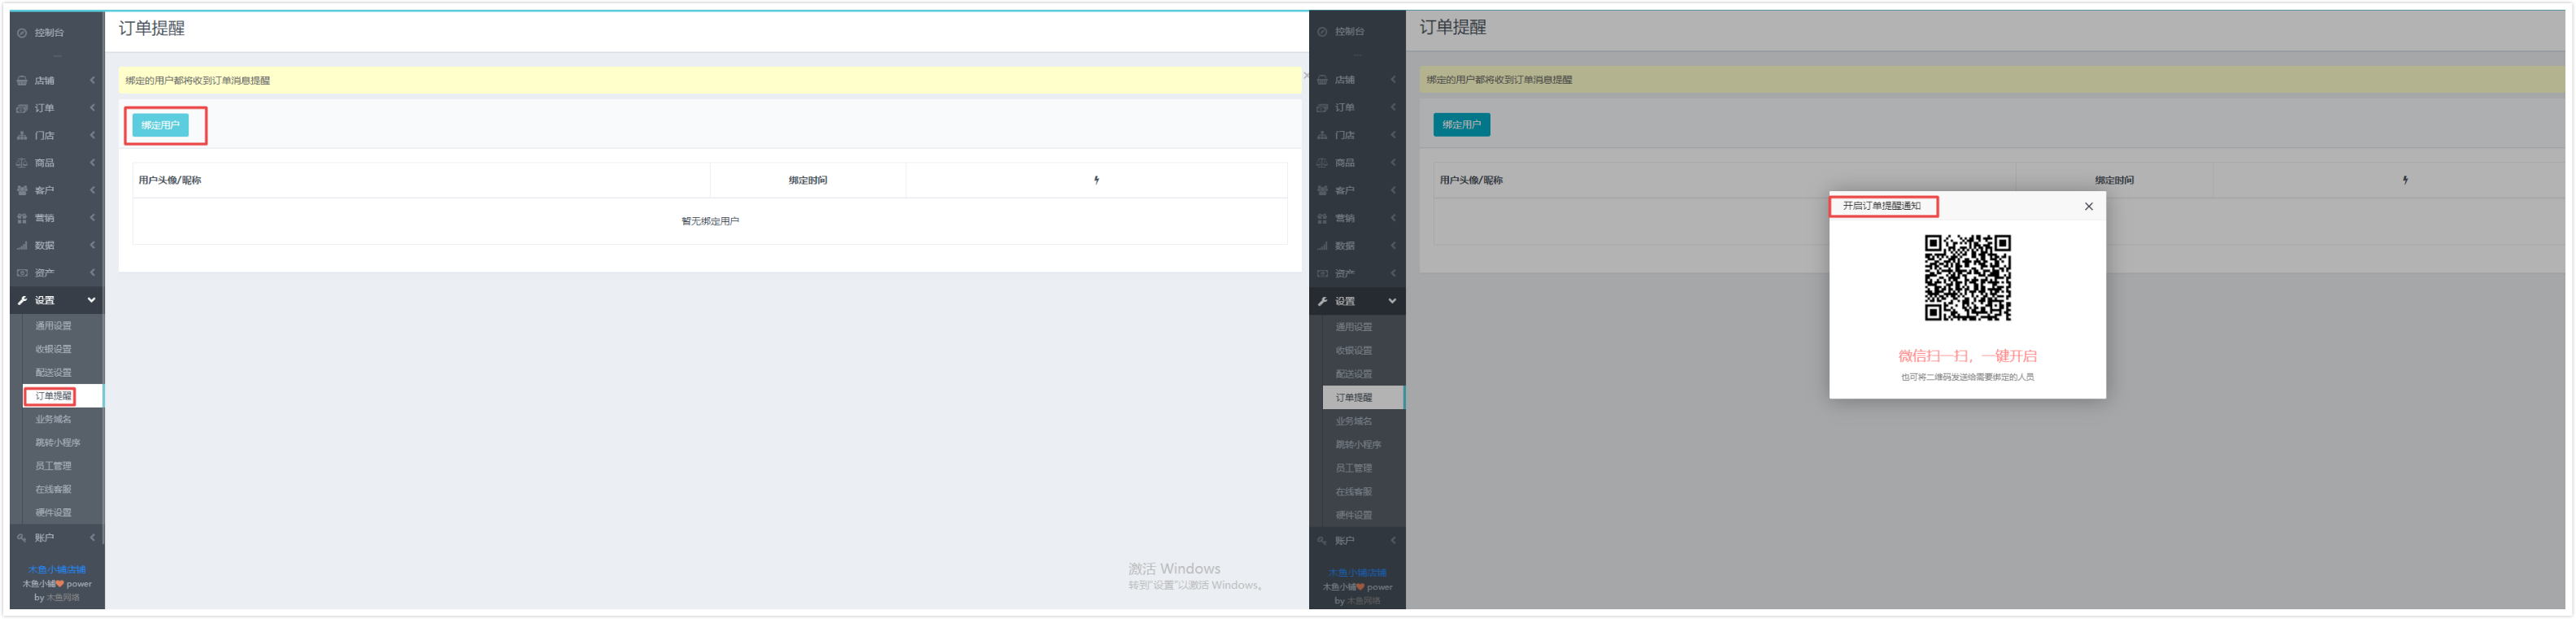
Task: Open 在线客服 in left sidebar submenu
Action: click(x=53, y=490)
